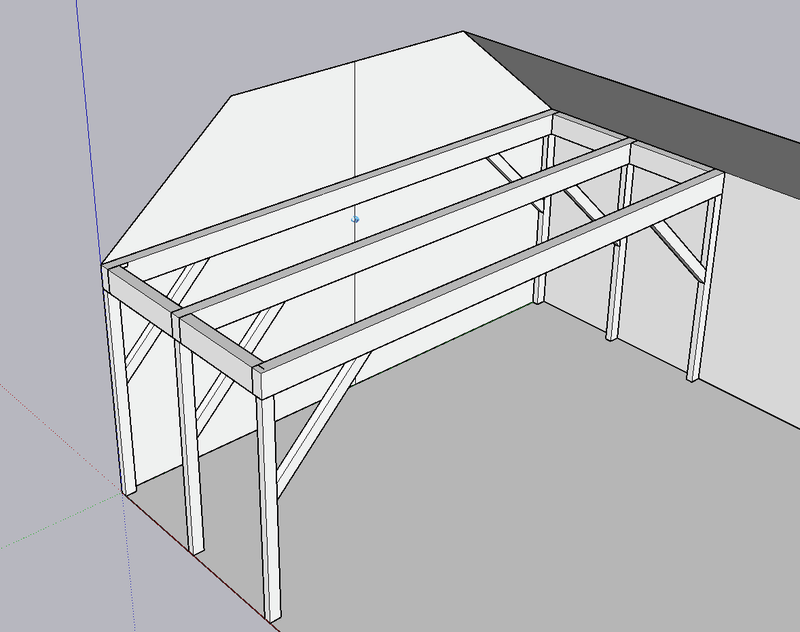Screen dimensions: 800x632
Task: Select the far right corner post
Action: (703, 288)
